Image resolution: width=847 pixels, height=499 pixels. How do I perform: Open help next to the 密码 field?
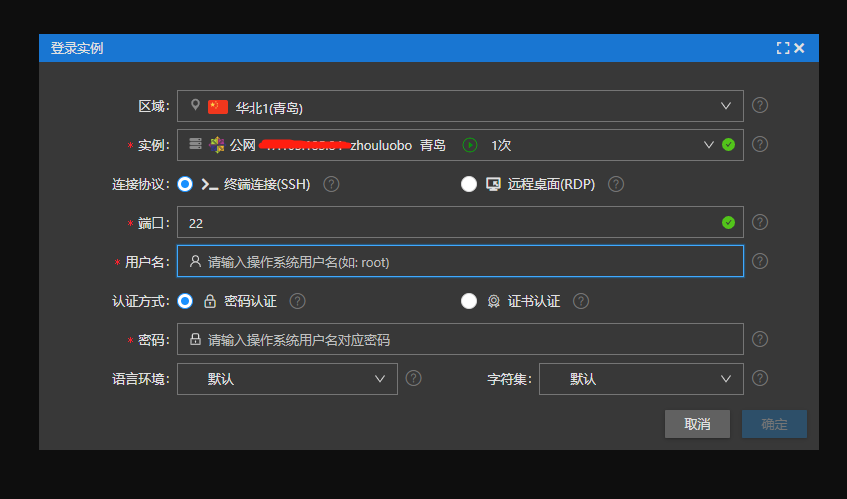[x=759, y=339]
